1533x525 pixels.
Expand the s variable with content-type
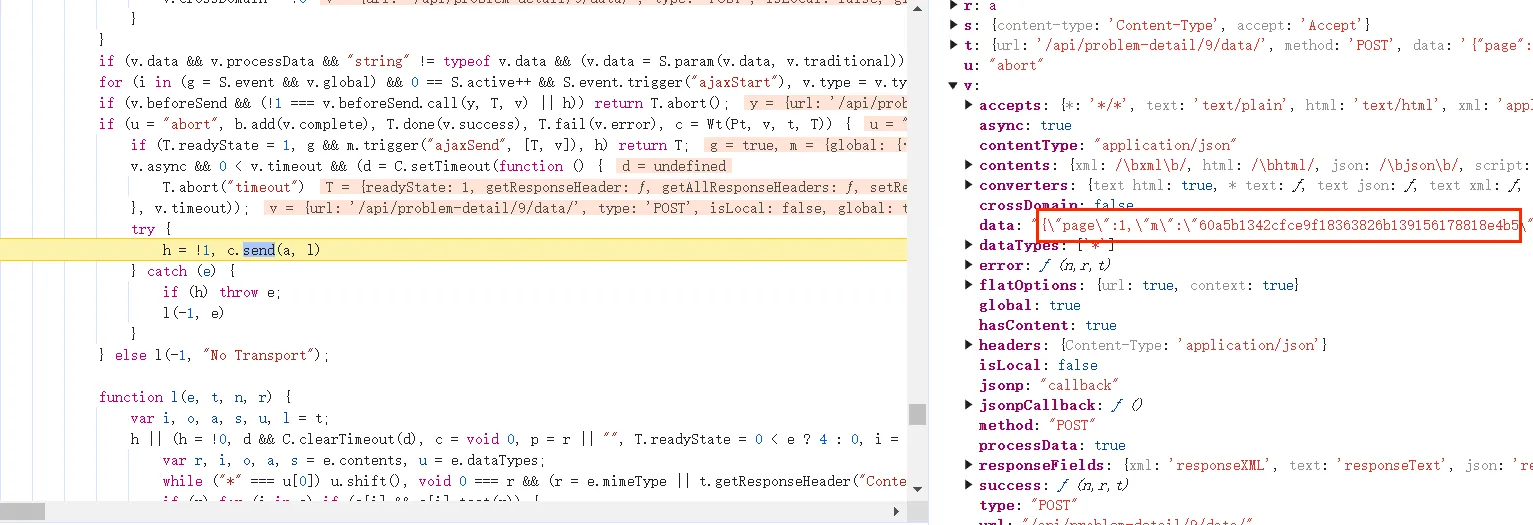[x=953, y=25]
